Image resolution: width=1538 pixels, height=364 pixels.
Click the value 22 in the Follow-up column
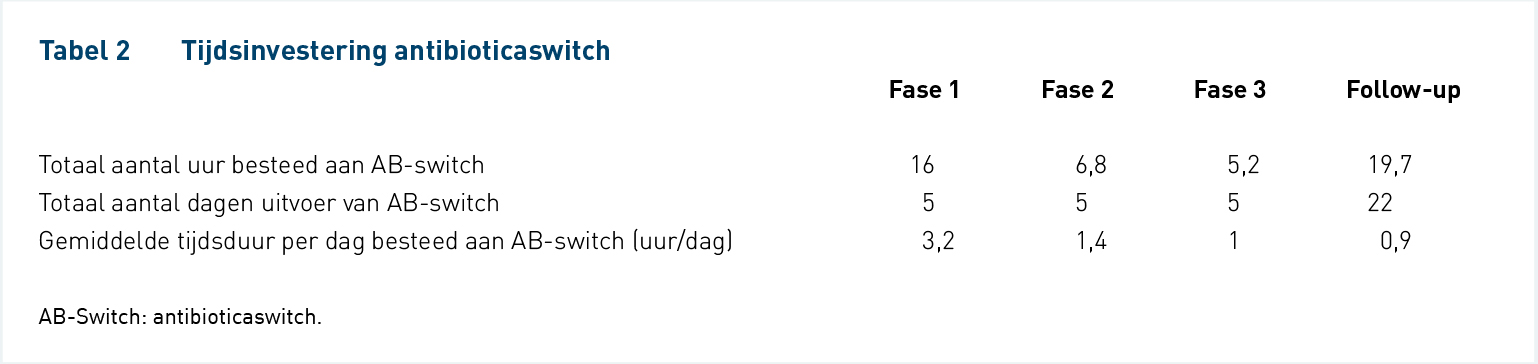click(x=1380, y=203)
